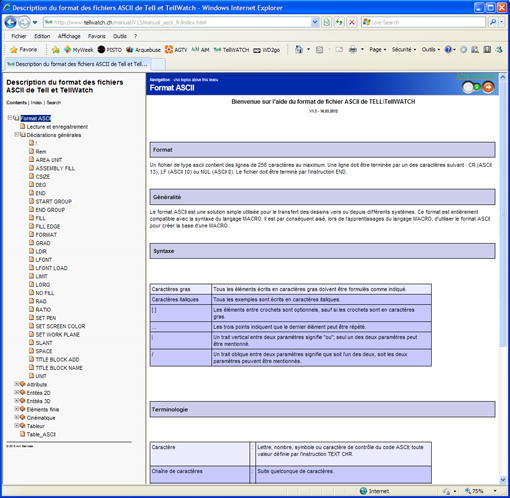Refresh the page with green arrows icon
This screenshot has width=510, height=498.
[339, 22]
